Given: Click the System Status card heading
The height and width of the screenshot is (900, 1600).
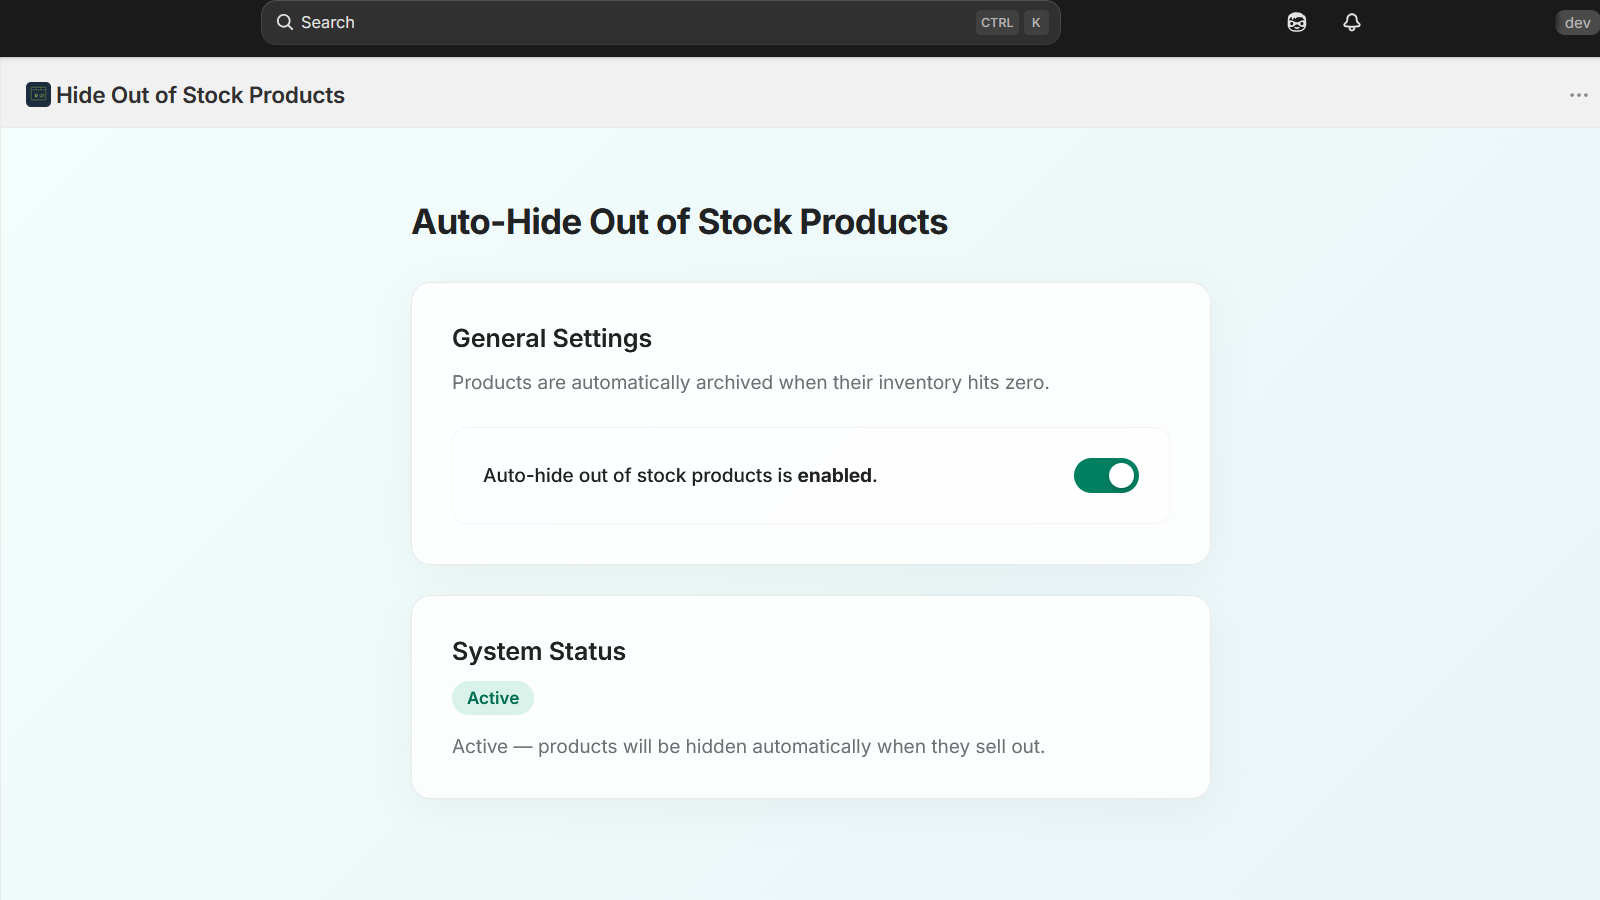Looking at the screenshot, I should click(x=539, y=650).
